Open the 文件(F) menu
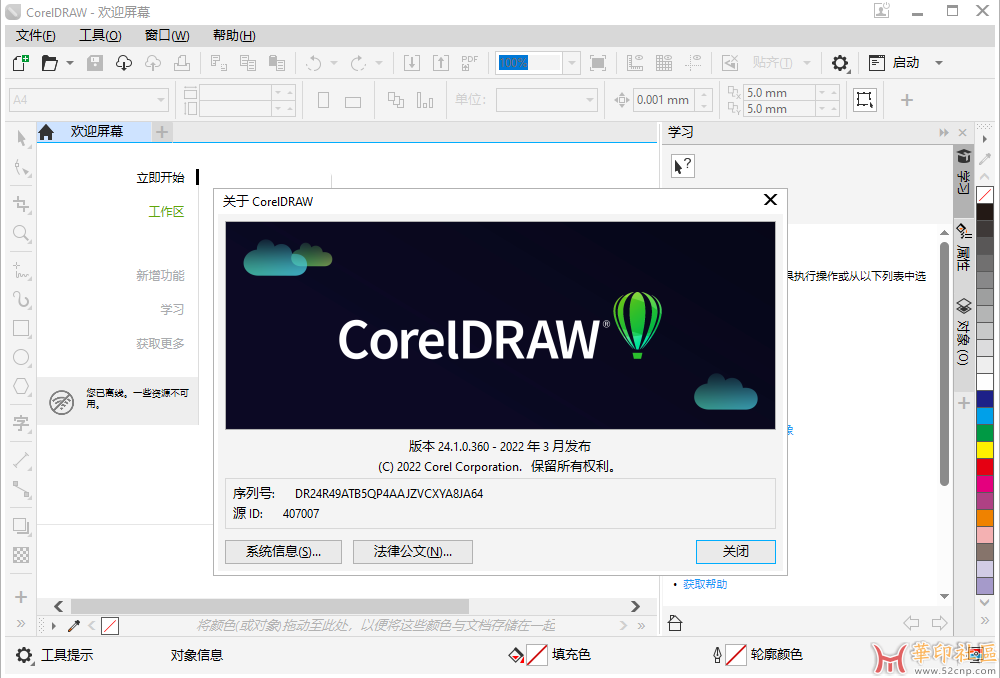Viewport: 1000px width, 678px height. [36, 36]
